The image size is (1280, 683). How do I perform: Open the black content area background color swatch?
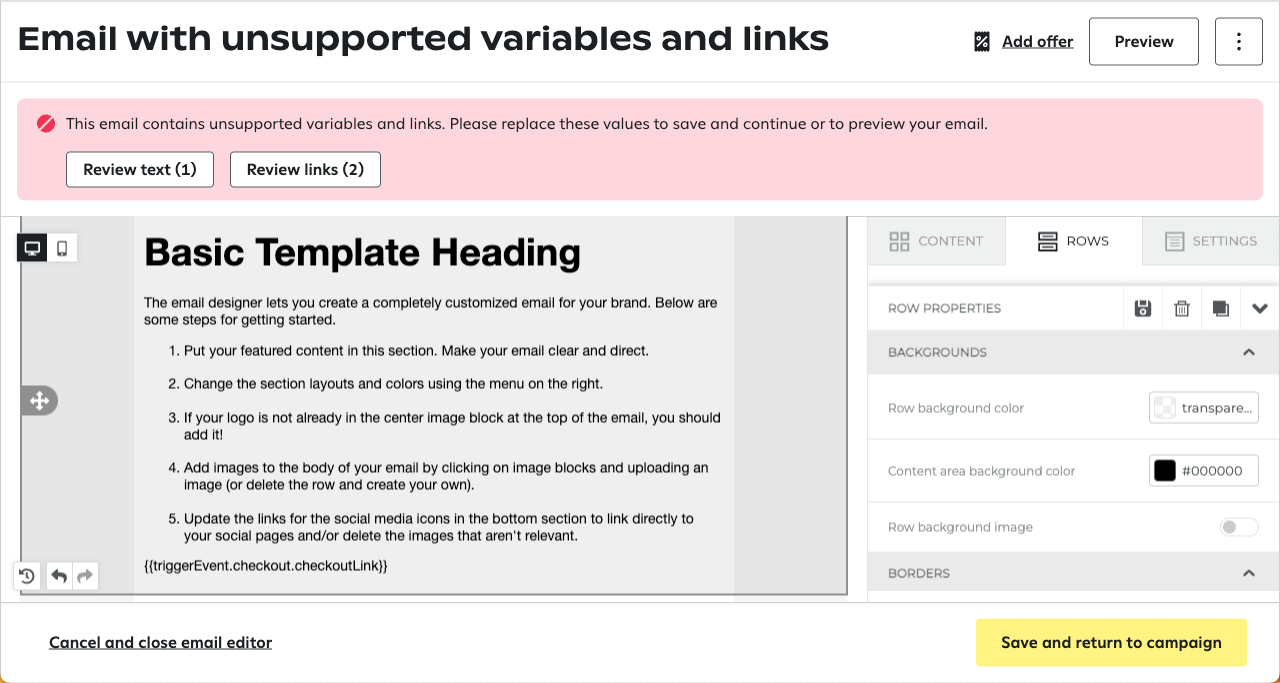pyautogui.click(x=1164, y=470)
